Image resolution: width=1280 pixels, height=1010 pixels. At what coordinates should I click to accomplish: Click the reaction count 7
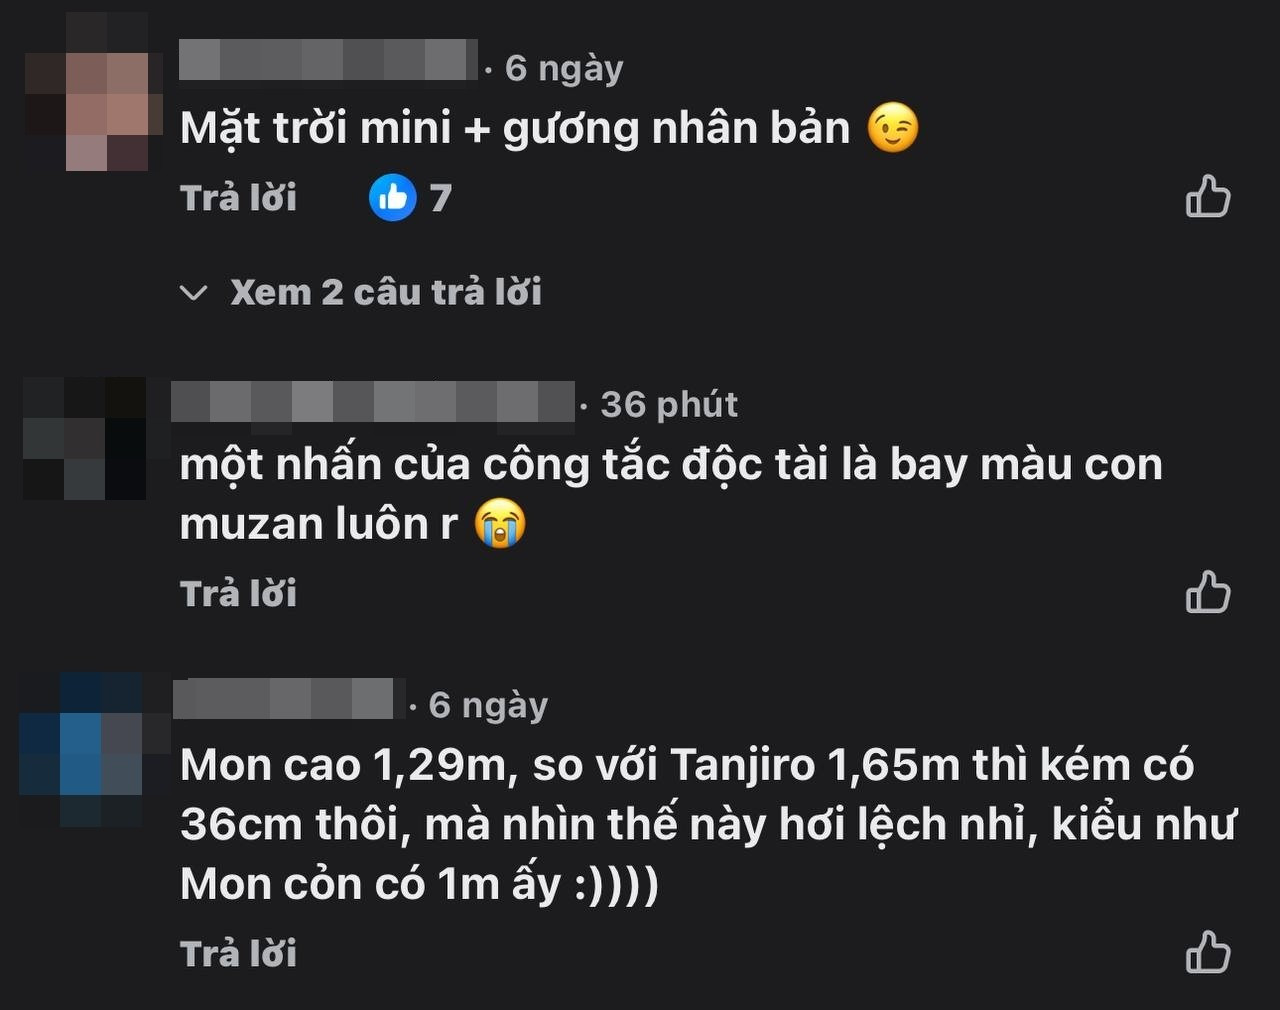pyautogui.click(x=440, y=198)
